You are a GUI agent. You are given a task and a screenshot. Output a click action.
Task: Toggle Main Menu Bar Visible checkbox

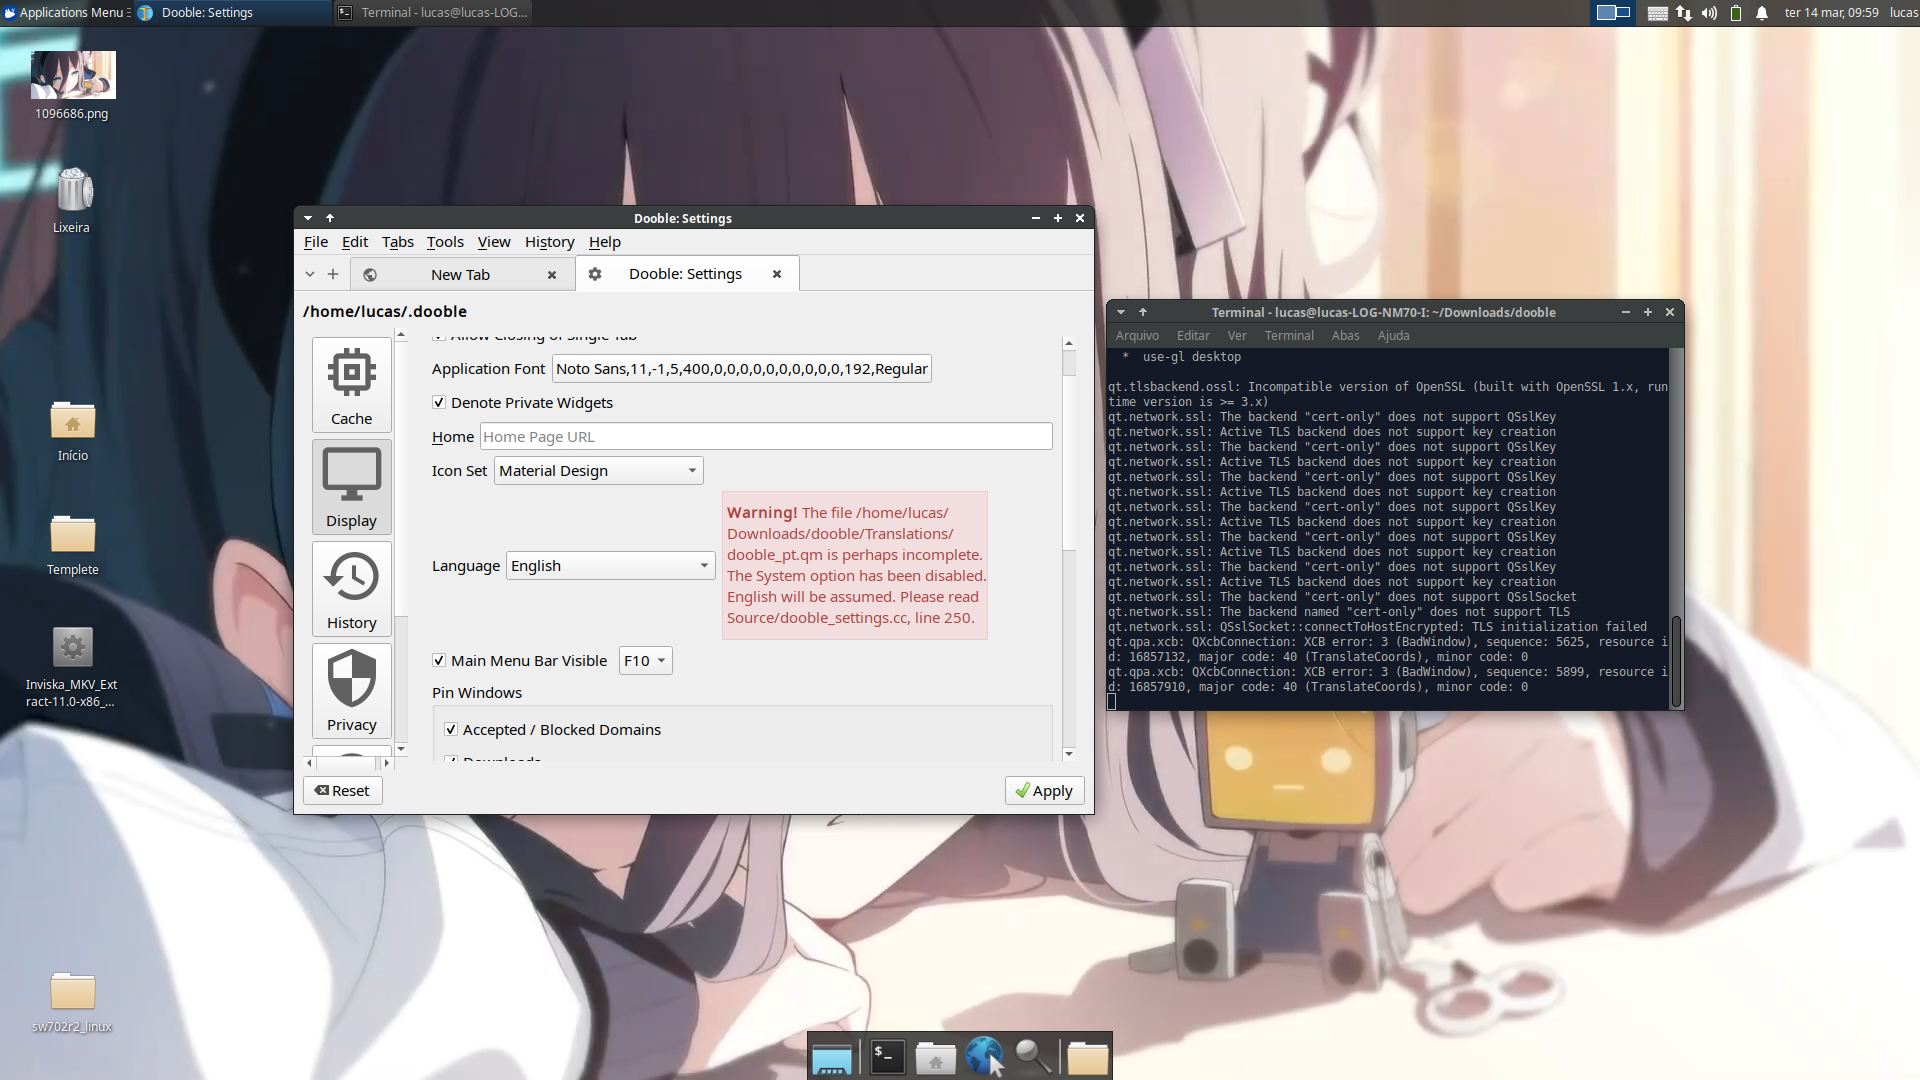439,660
